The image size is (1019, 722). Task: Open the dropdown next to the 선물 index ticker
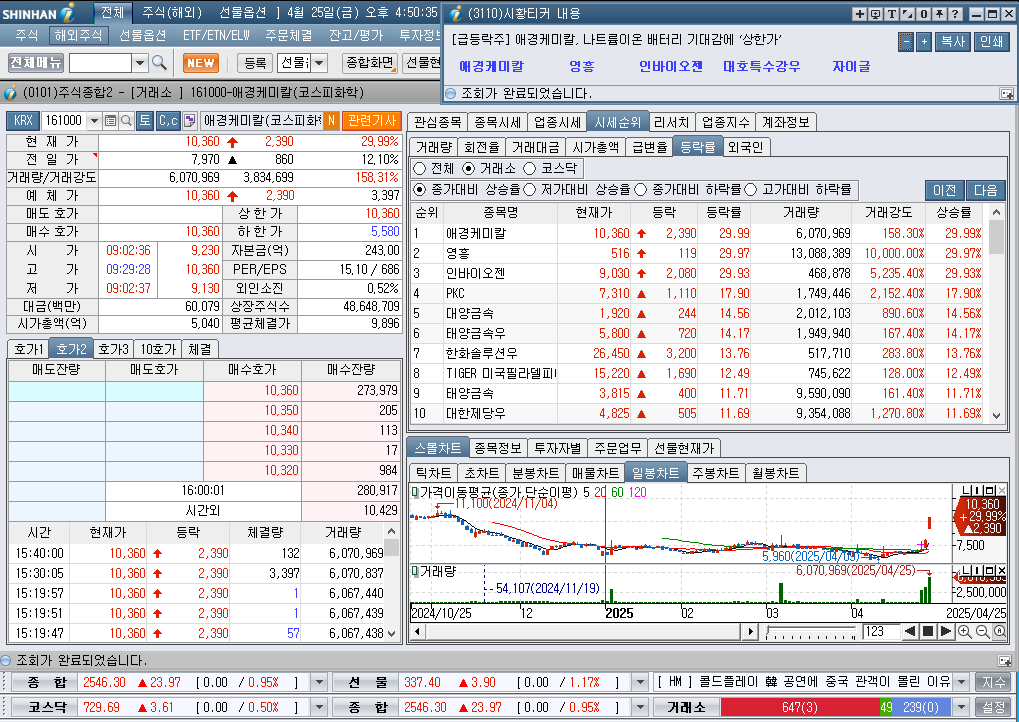(640, 682)
